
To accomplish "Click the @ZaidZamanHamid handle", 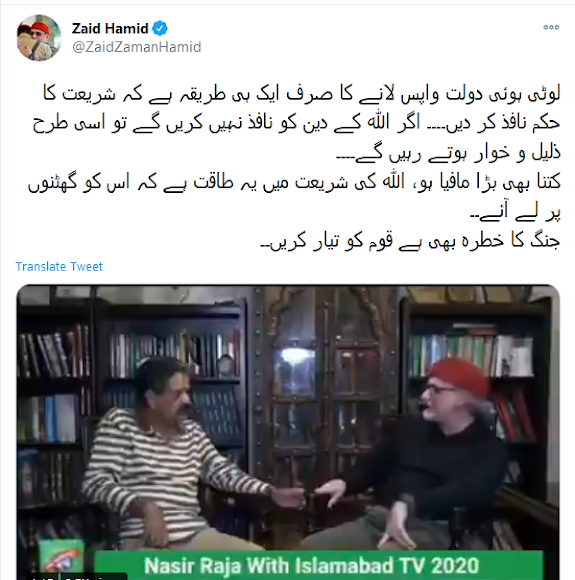I will [x=137, y=47].
